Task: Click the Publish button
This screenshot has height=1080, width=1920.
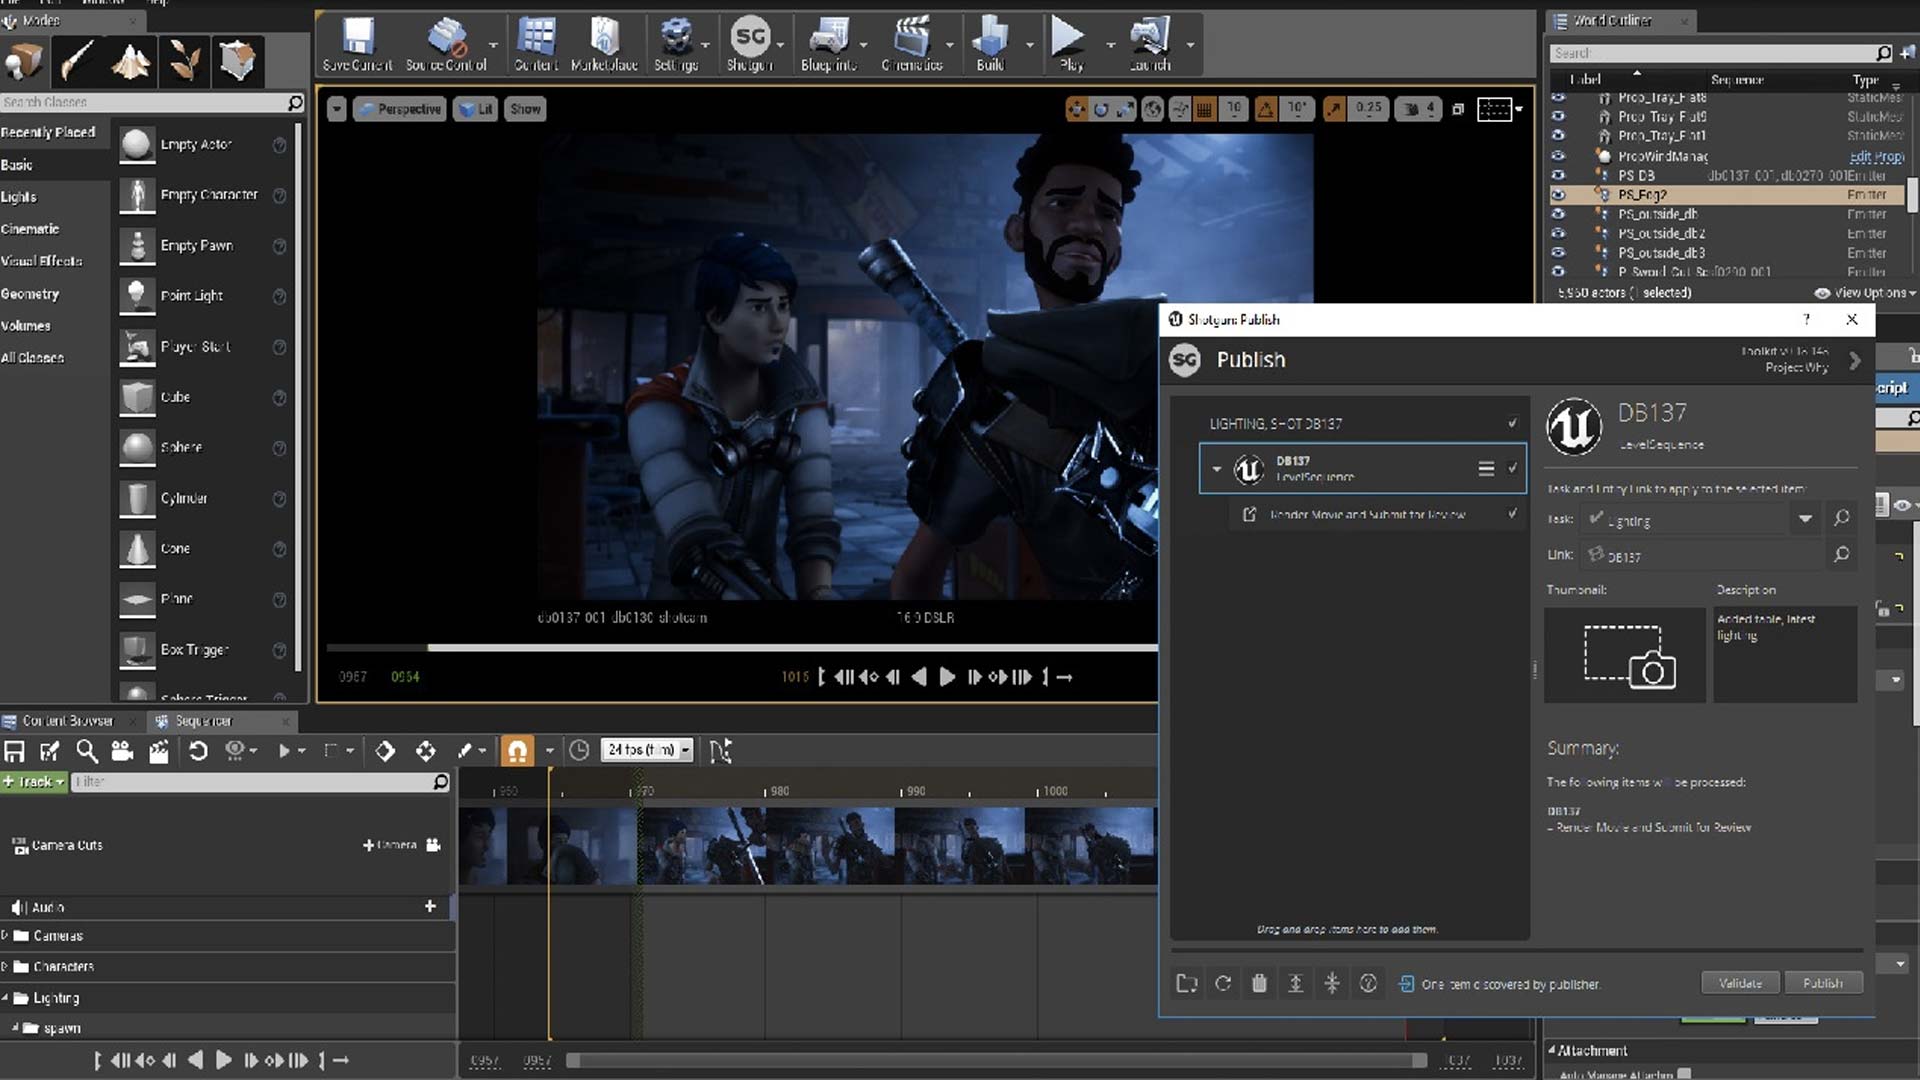Action: (x=1823, y=983)
